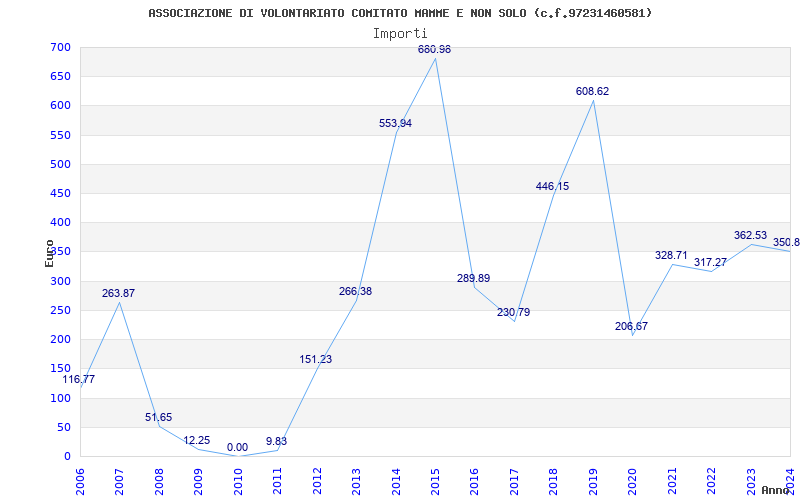Click the 400 y-axis tick label
The width and height of the screenshot is (800, 500).
pos(60,222)
